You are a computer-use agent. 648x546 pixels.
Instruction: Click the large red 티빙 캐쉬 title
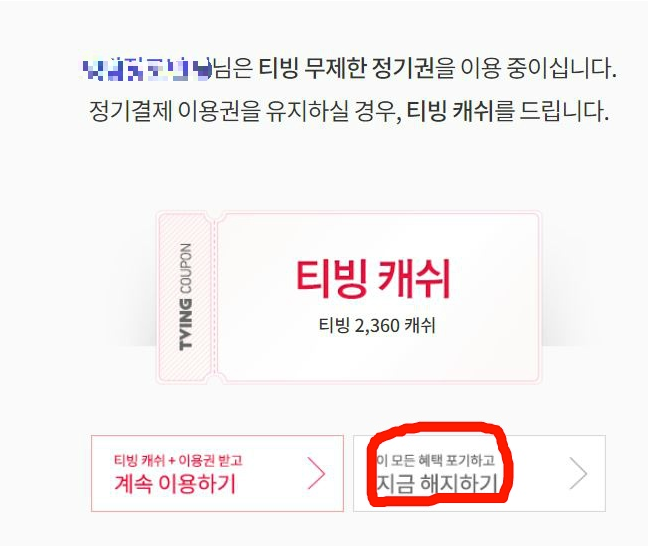(373, 279)
